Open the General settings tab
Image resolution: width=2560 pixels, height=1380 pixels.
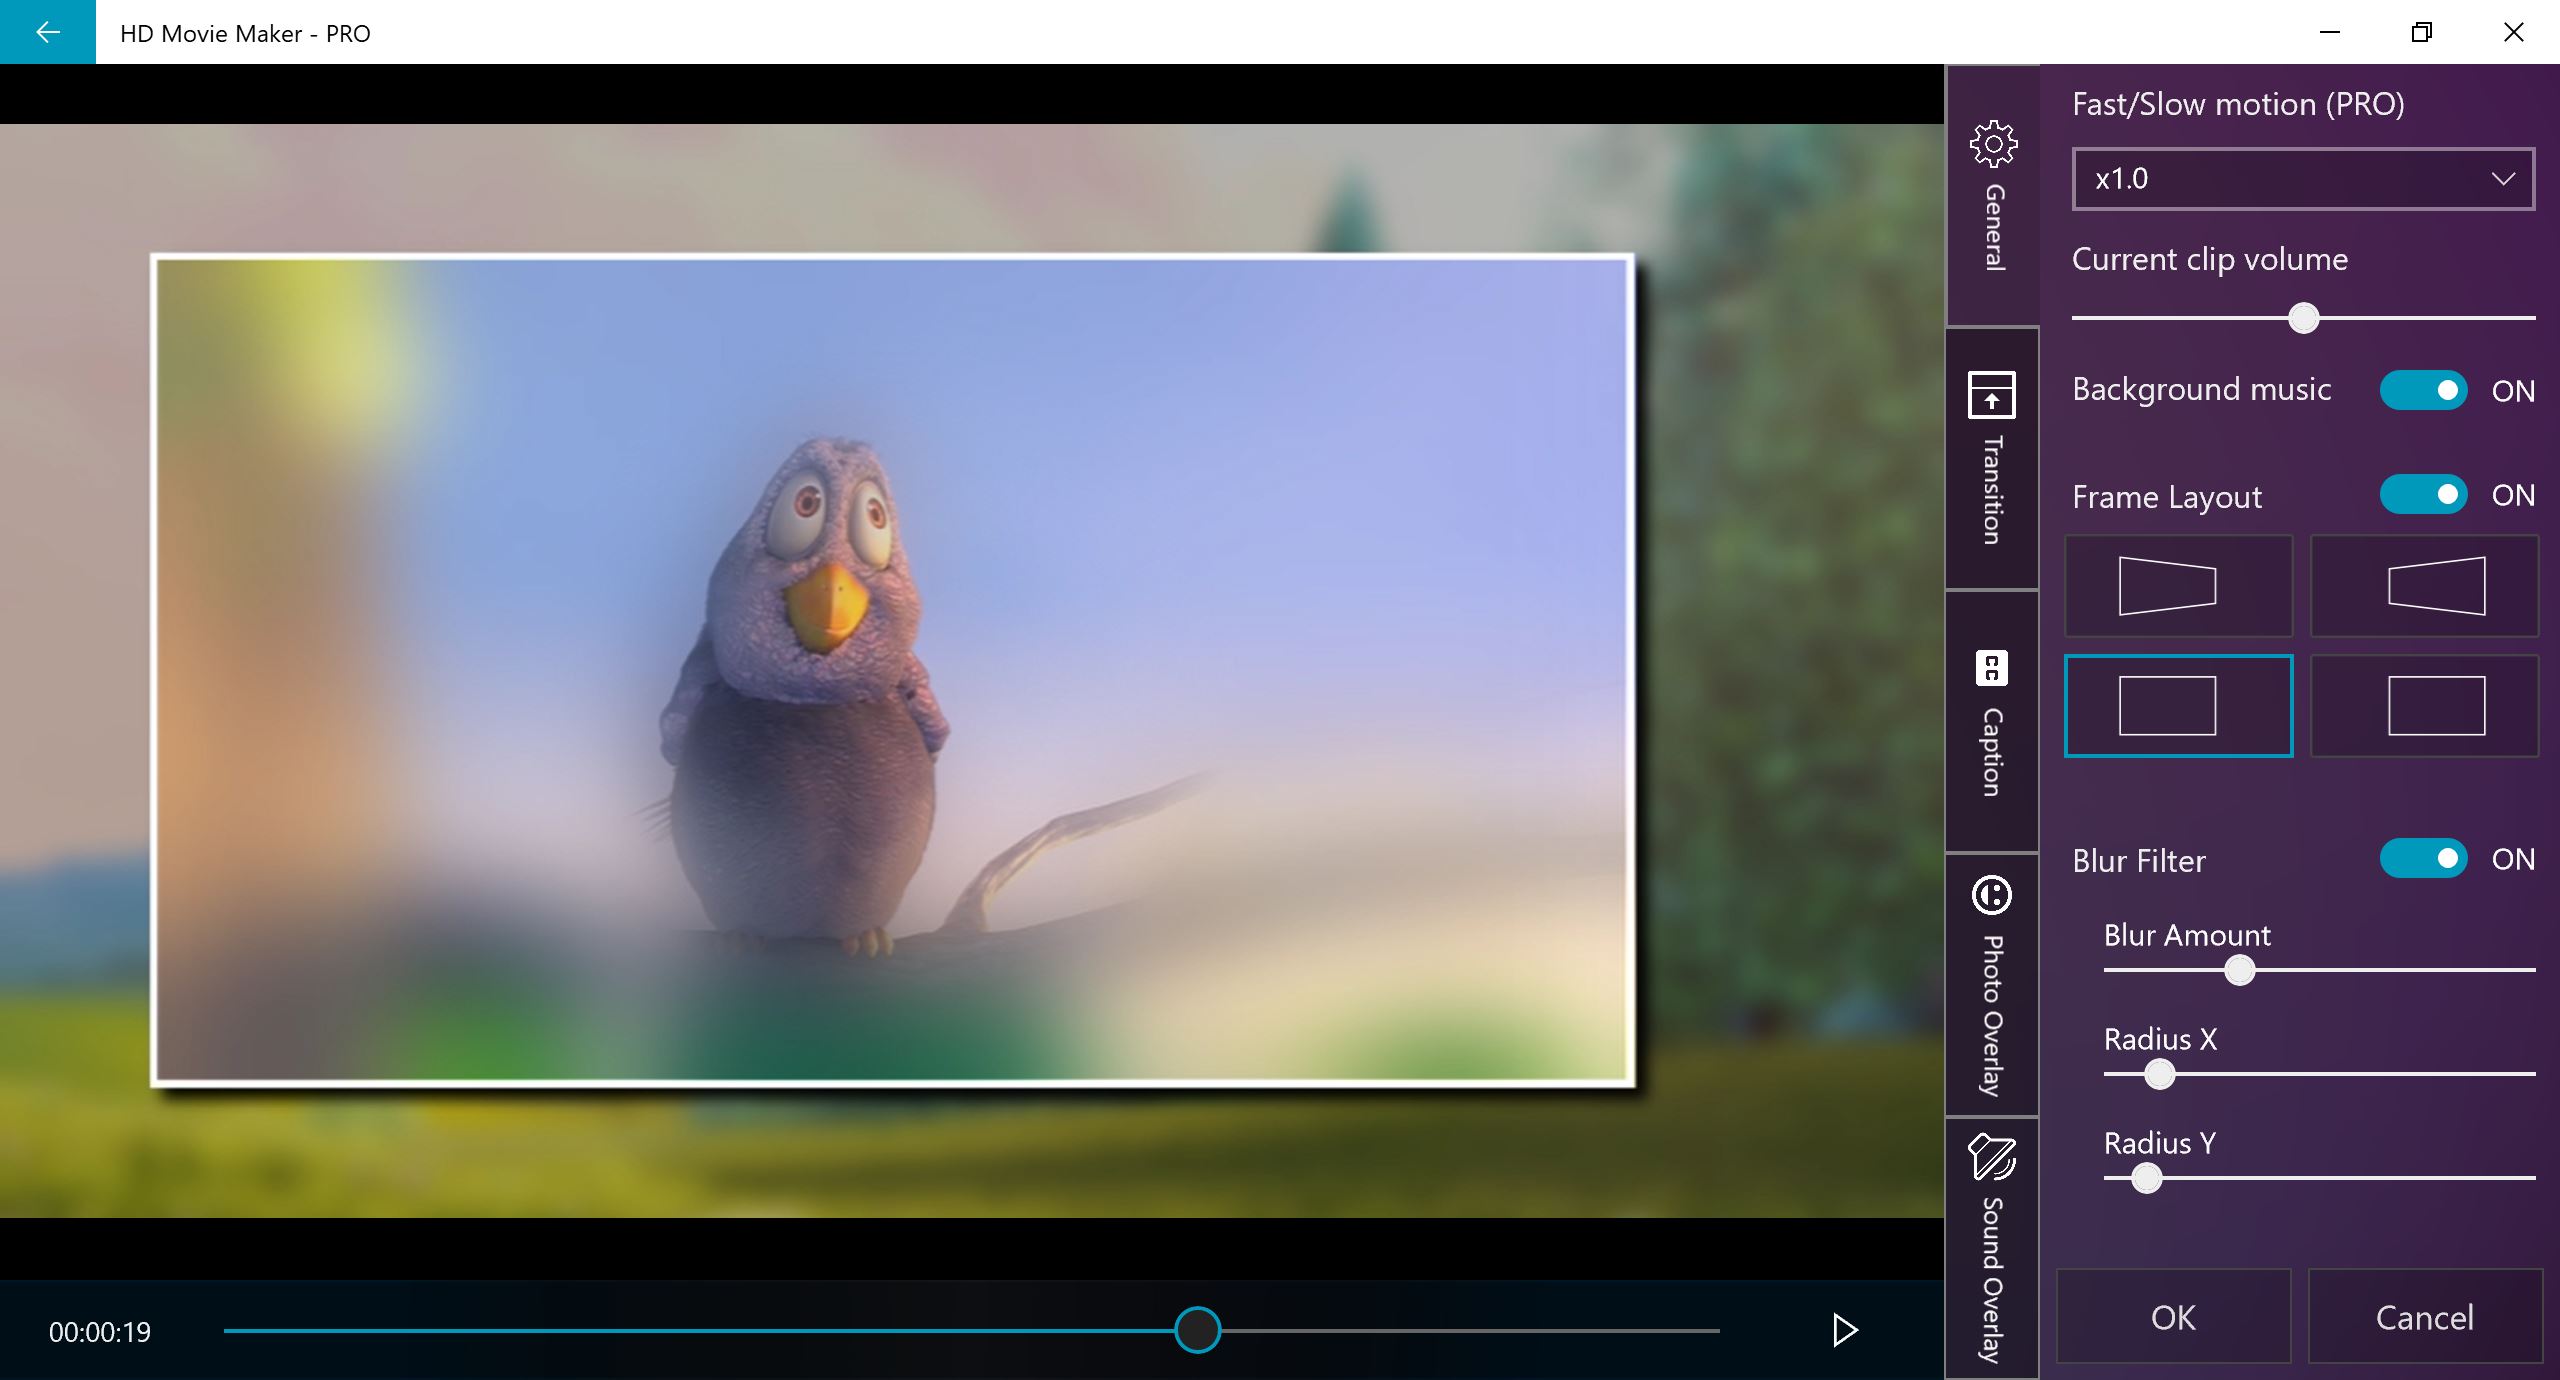tap(1993, 196)
